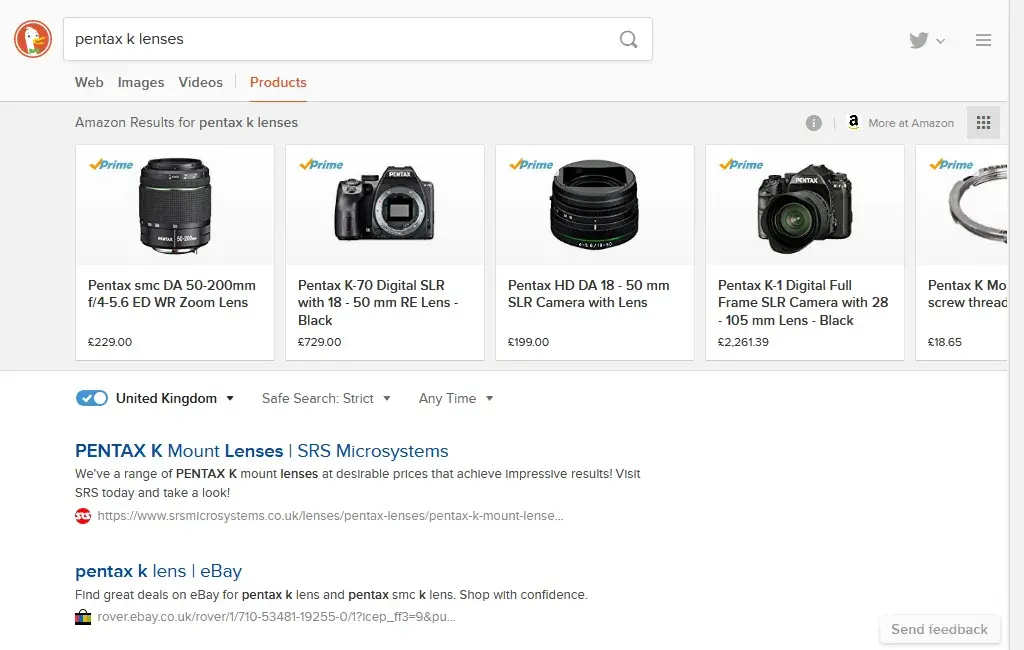The height and width of the screenshot is (650, 1024).
Task: Open the Twitter bird icon menu
Action: coord(919,41)
